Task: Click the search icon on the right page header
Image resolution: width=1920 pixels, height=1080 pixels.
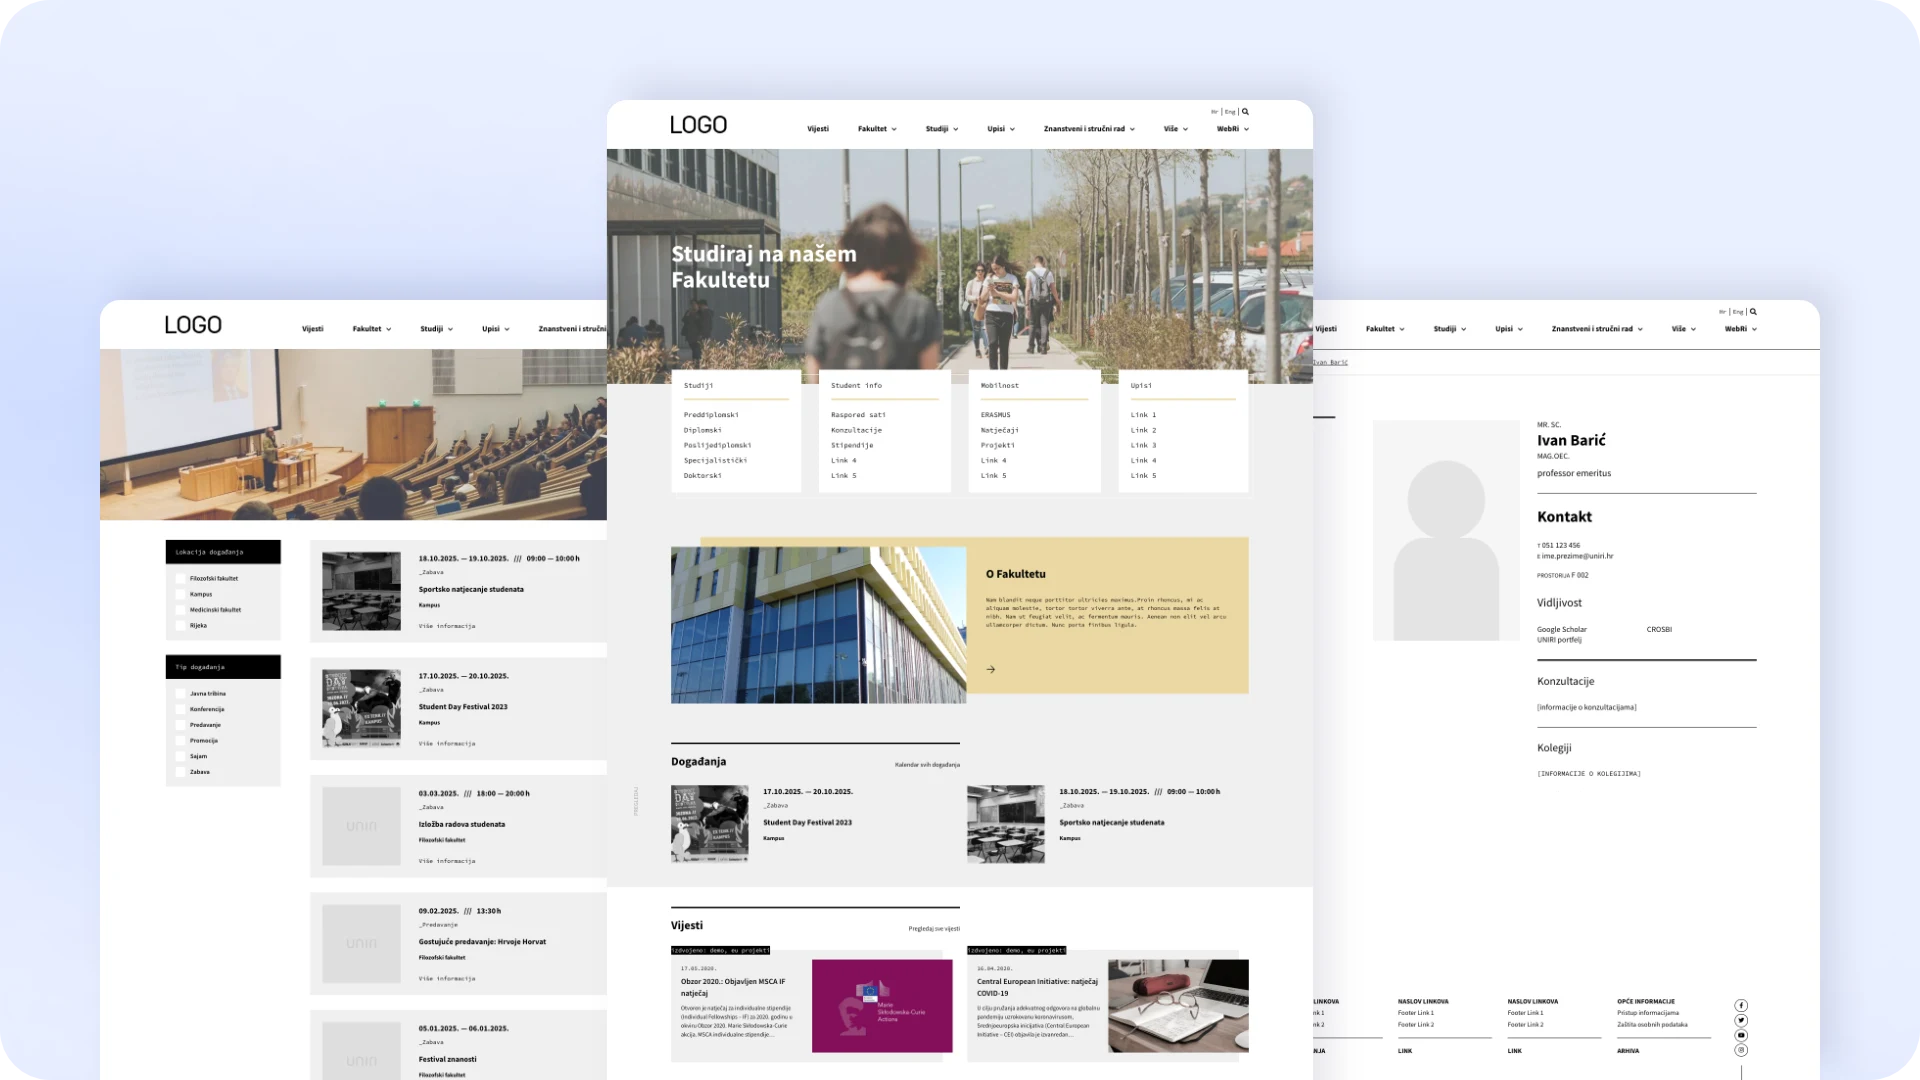Action: click(1753, 311)
